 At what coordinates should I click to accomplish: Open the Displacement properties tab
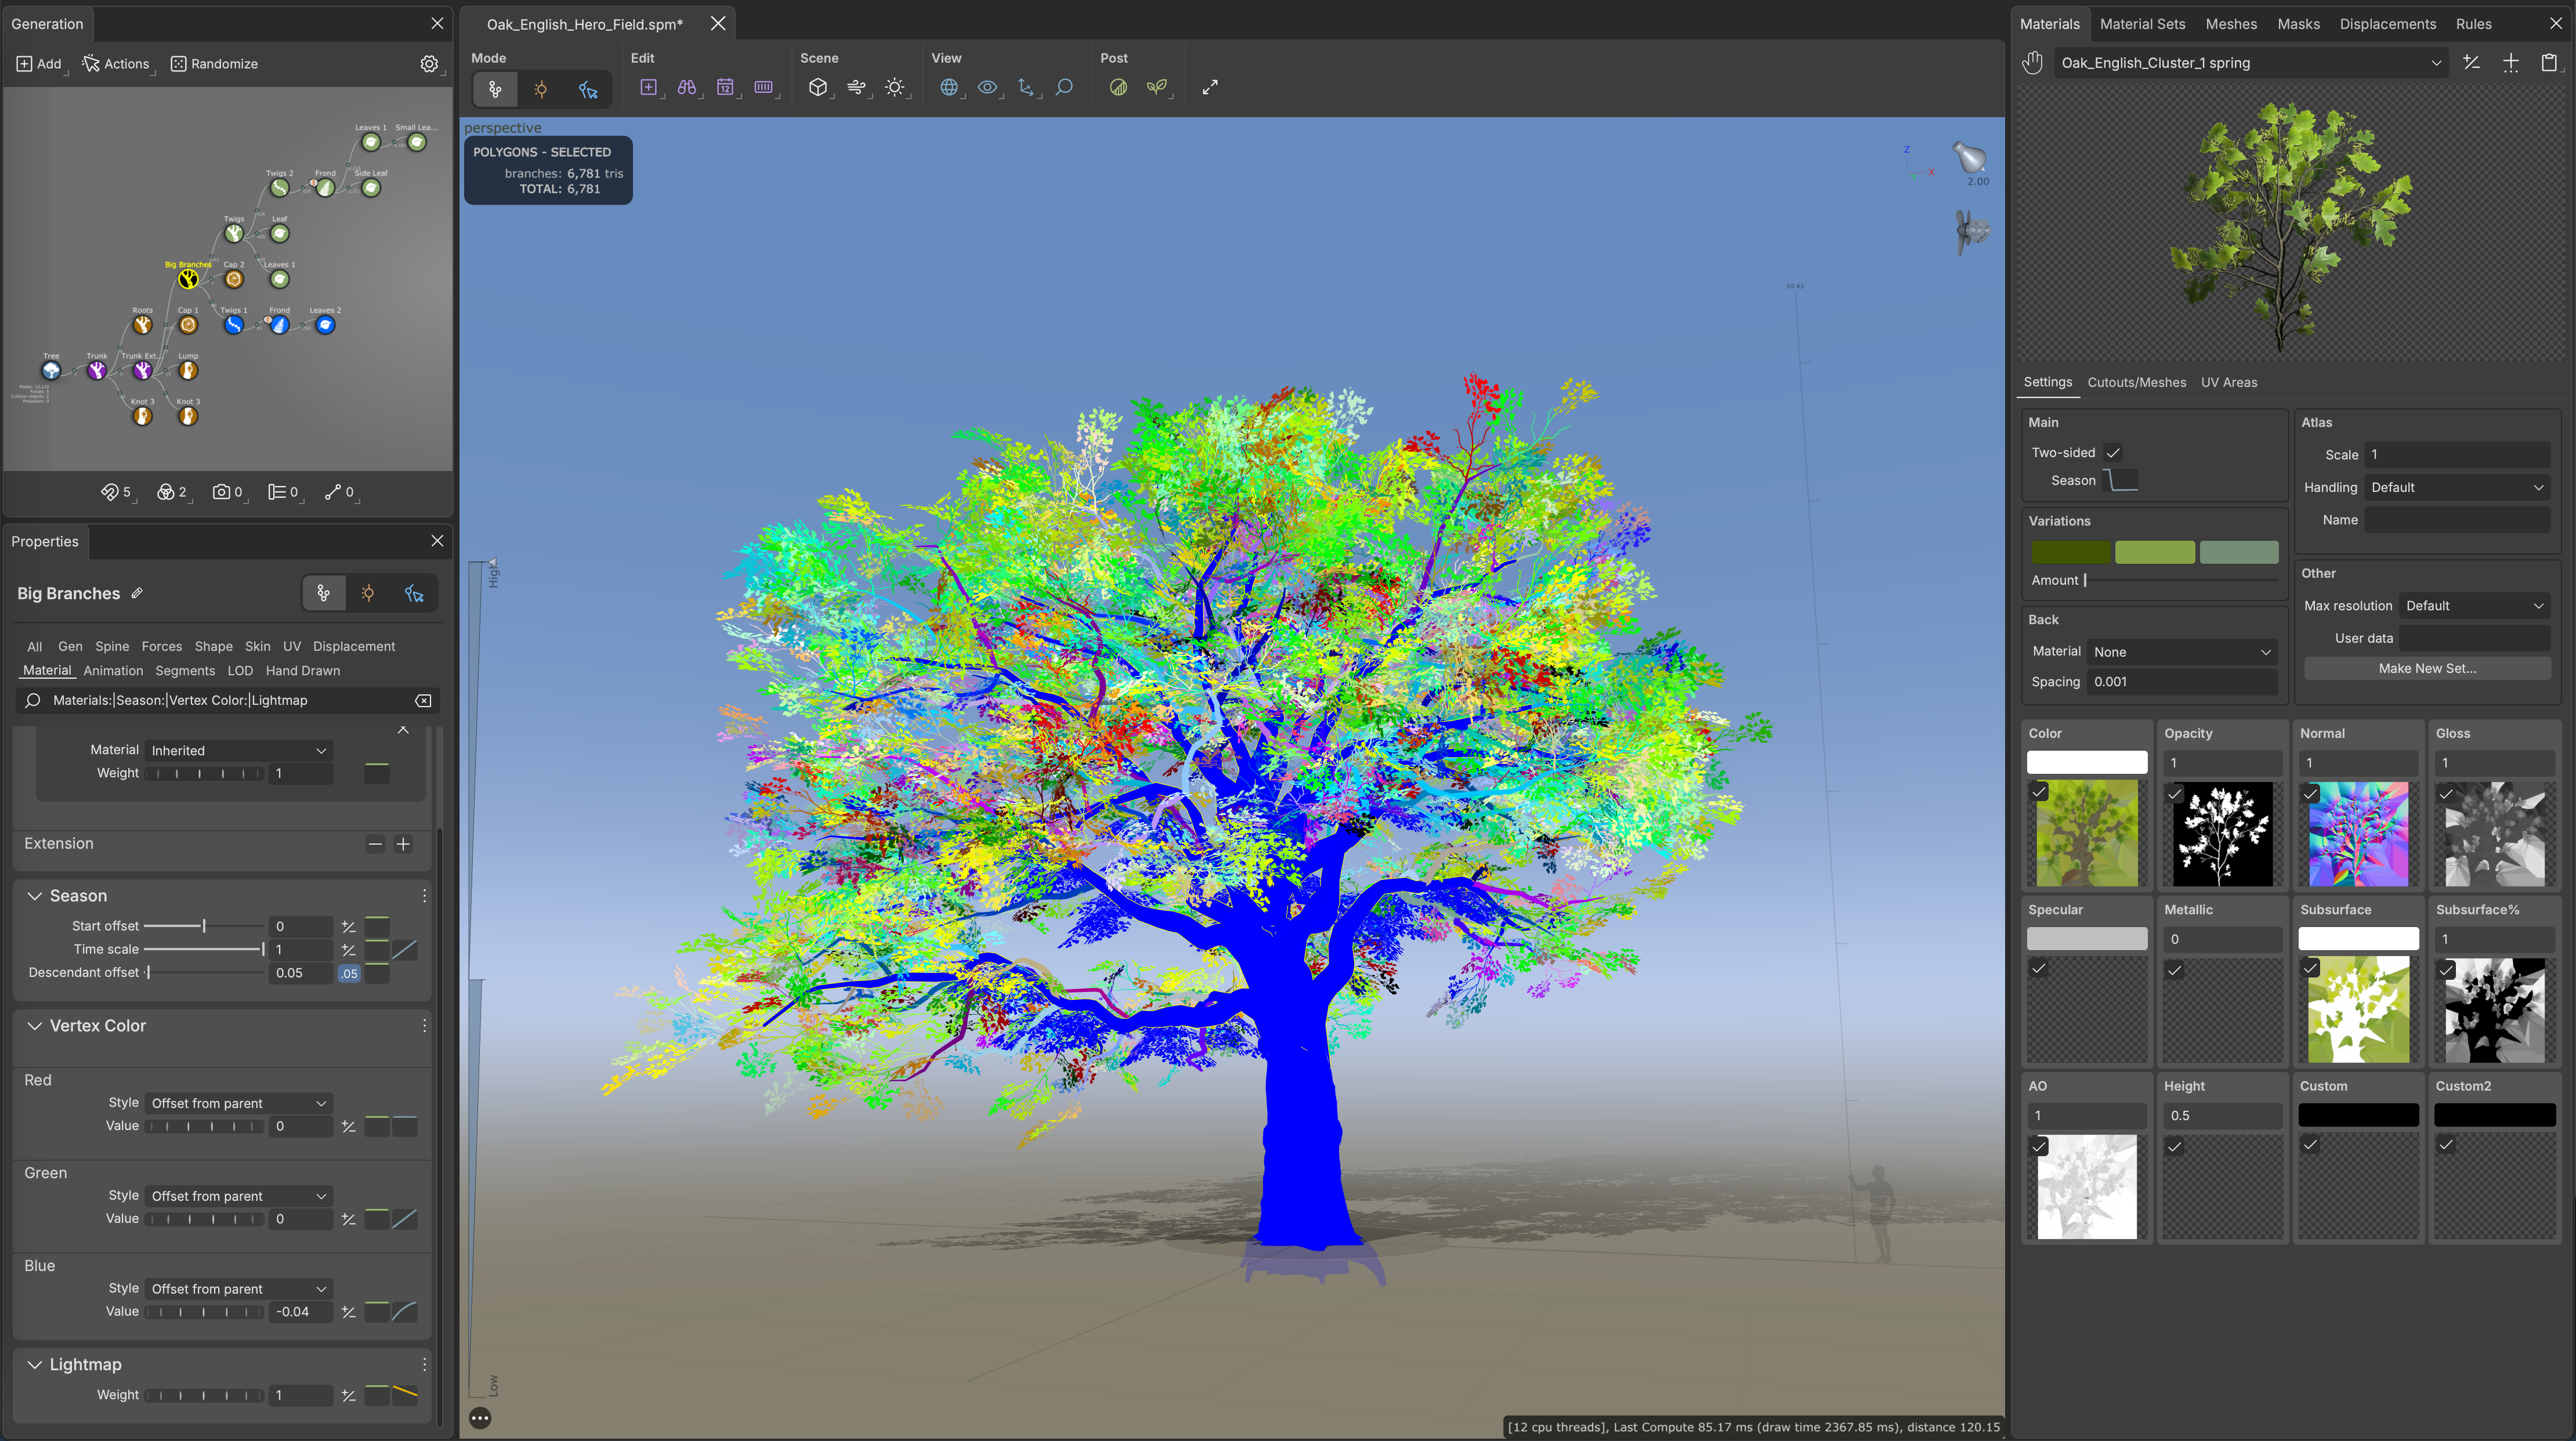coord(354,646)
